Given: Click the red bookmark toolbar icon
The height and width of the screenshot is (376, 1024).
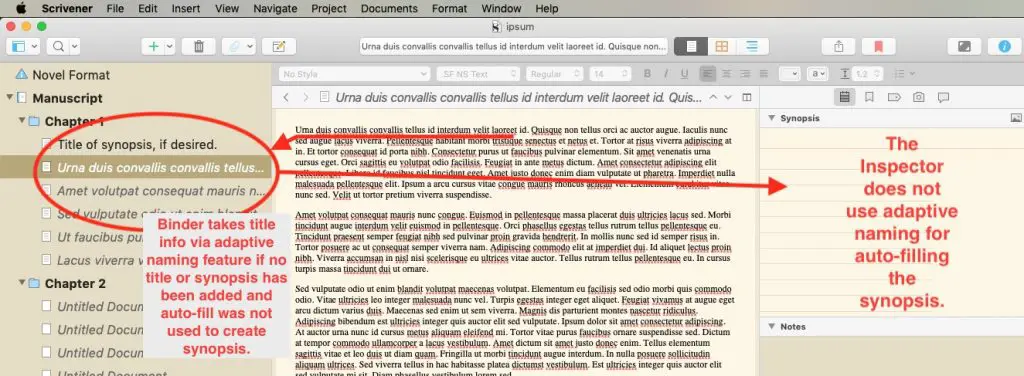Looking at the screenshot, I should coord(878,46).
